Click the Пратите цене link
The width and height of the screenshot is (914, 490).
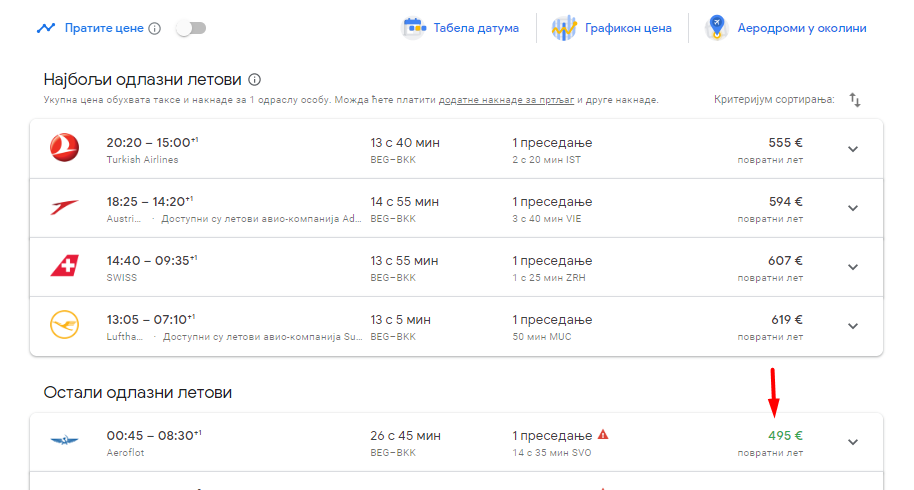point(104,28)
